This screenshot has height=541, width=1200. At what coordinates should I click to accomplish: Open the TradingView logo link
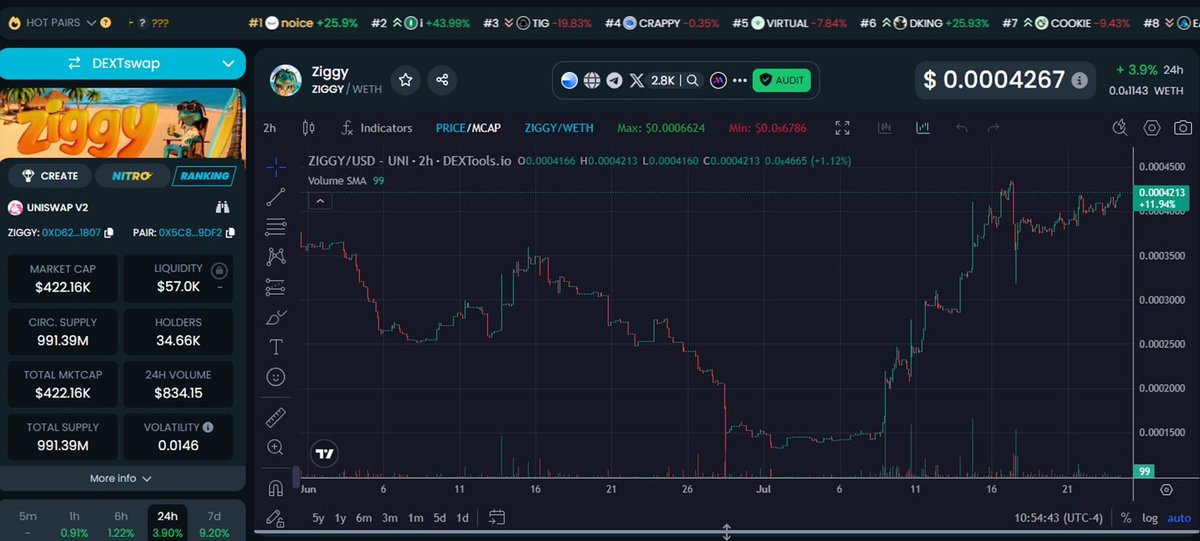(323, 453)
